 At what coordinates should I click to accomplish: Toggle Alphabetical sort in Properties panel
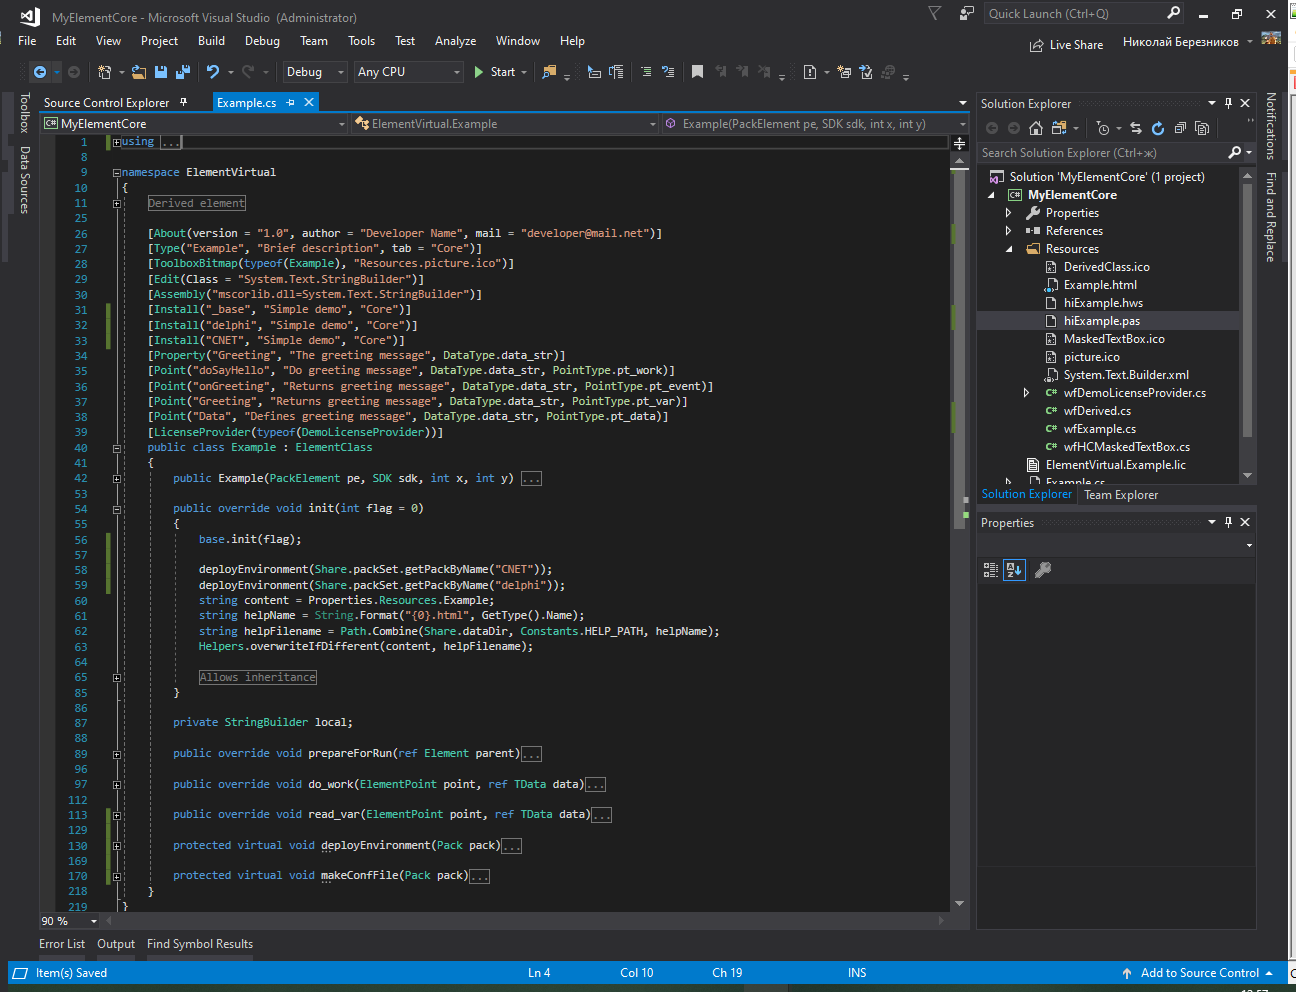click(x=1014, y=570)
